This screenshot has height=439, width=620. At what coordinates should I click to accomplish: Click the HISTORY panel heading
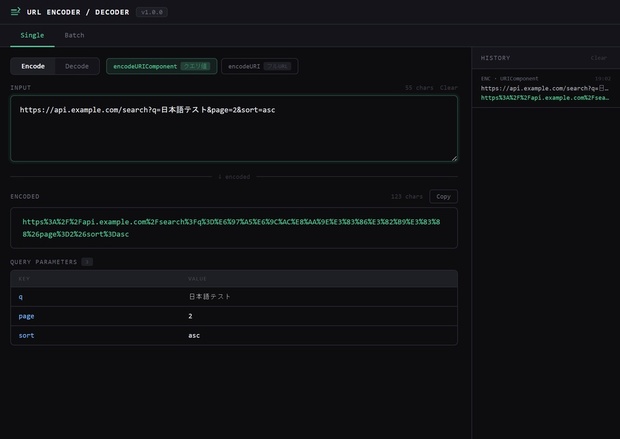point(495,58)
